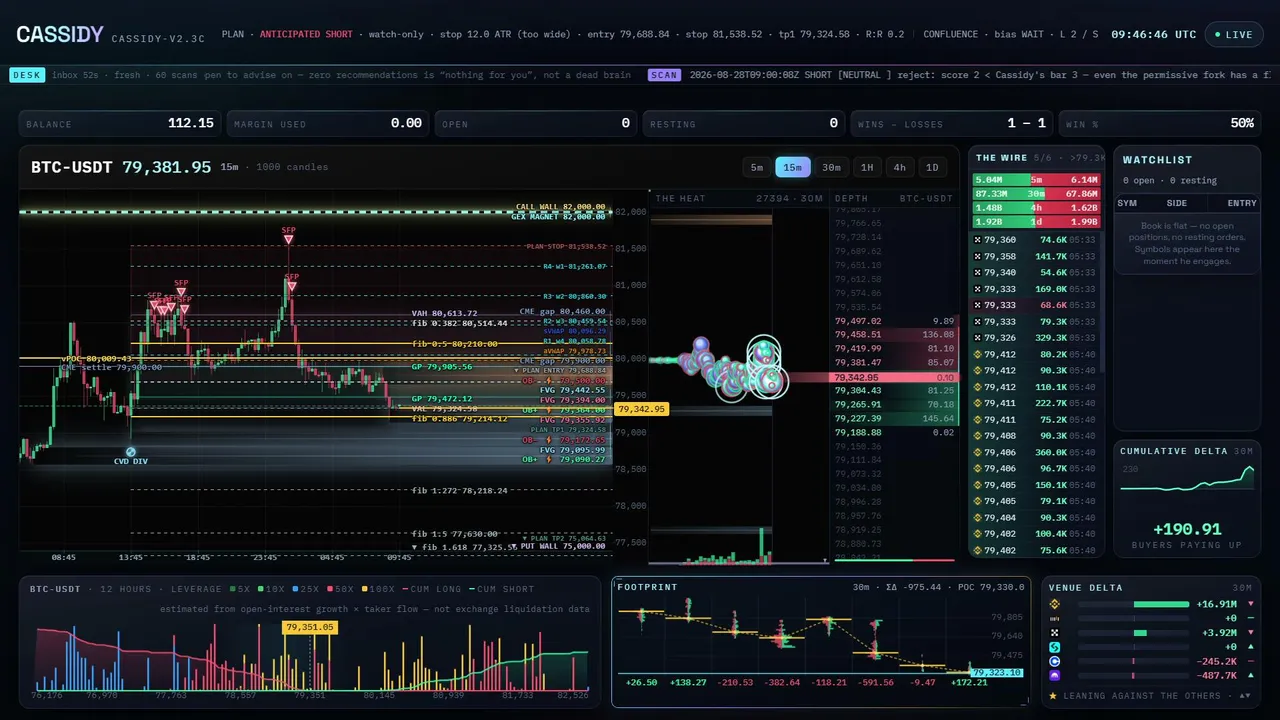The image size is (1280, 720).
Task: Switch chart to the 5m timeframe
Action: (757, 167)
